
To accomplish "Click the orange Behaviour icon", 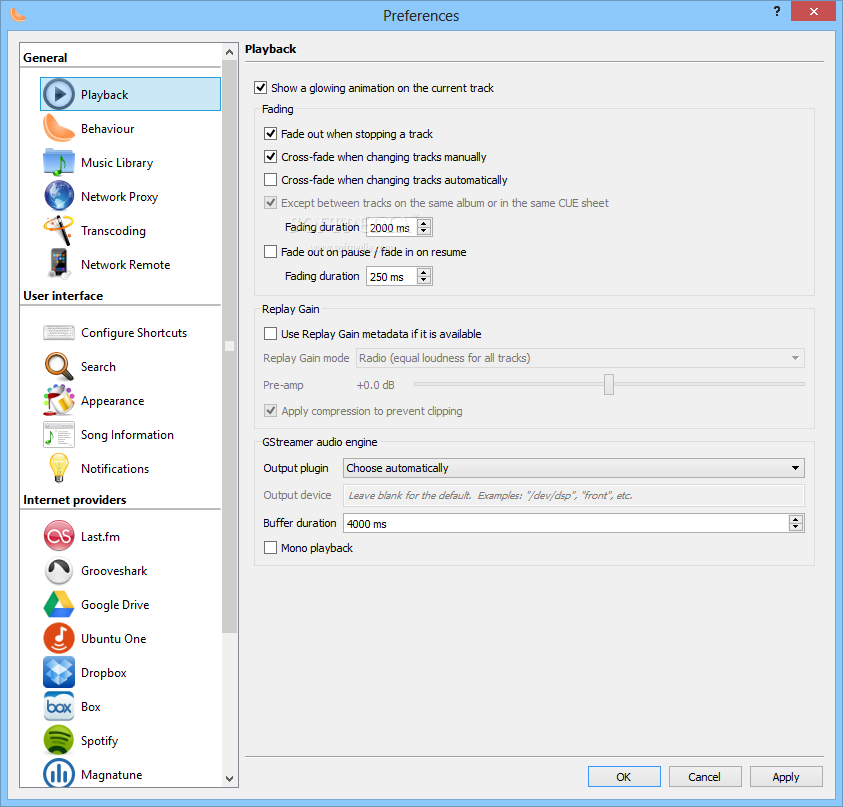I will [59, 128].
